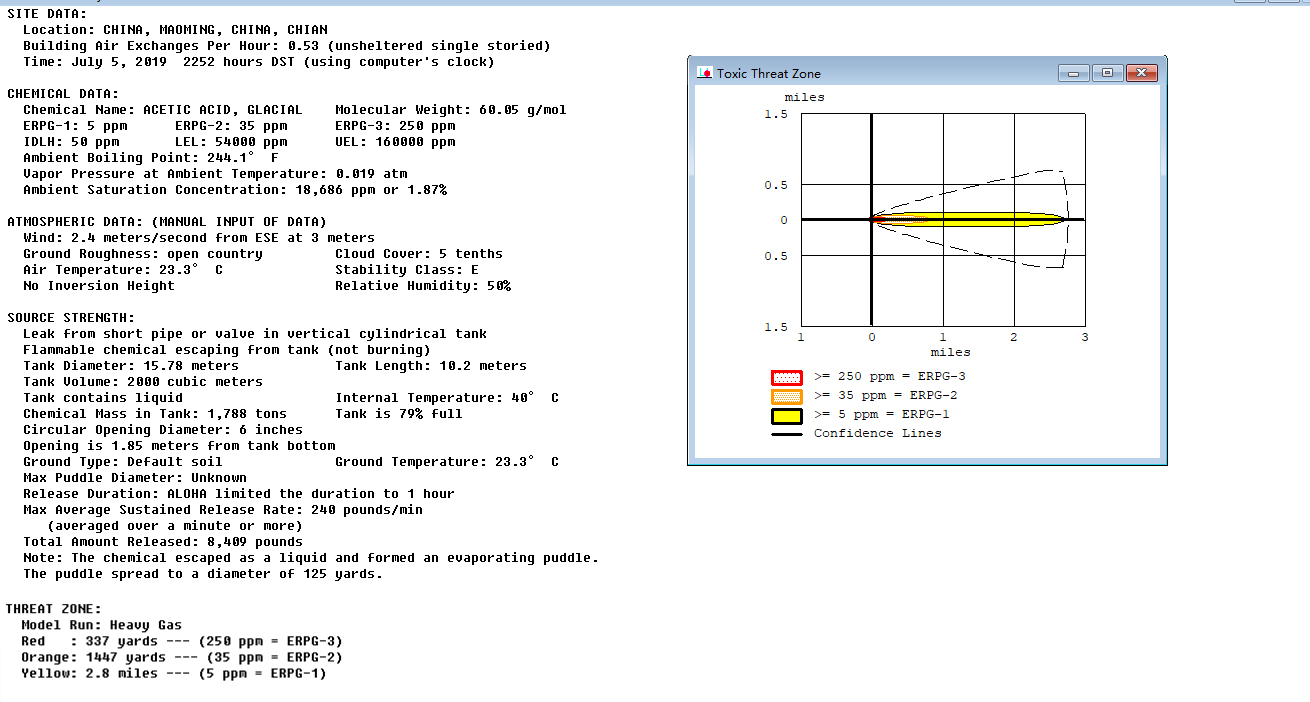Click 'Vapor Pressure at Ambient Temperature' line

(215, 174)
